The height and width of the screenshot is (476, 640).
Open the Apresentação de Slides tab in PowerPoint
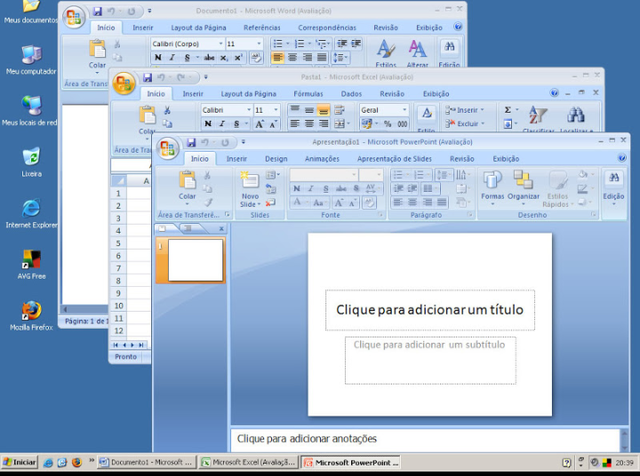pos(394,159)
